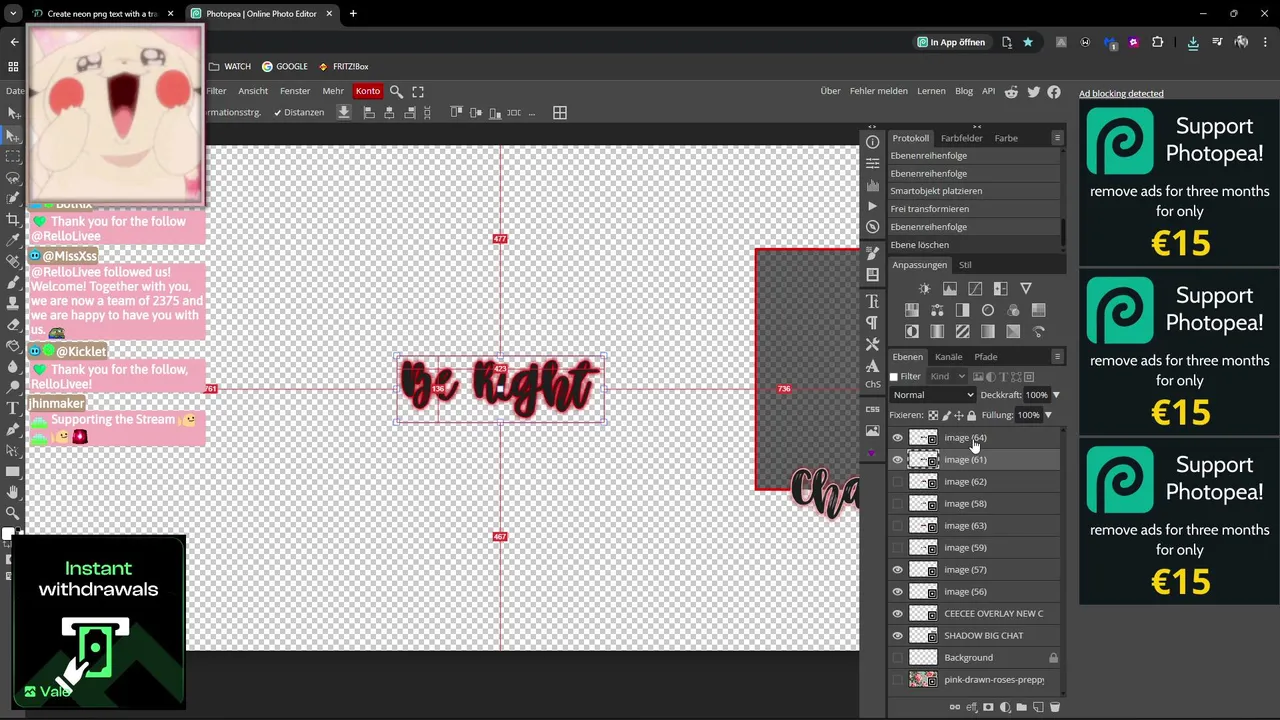Viewport: 1280px width, 720px height.
Task: Toggle fullscreen mode icon
Action: tap(418, 91)
